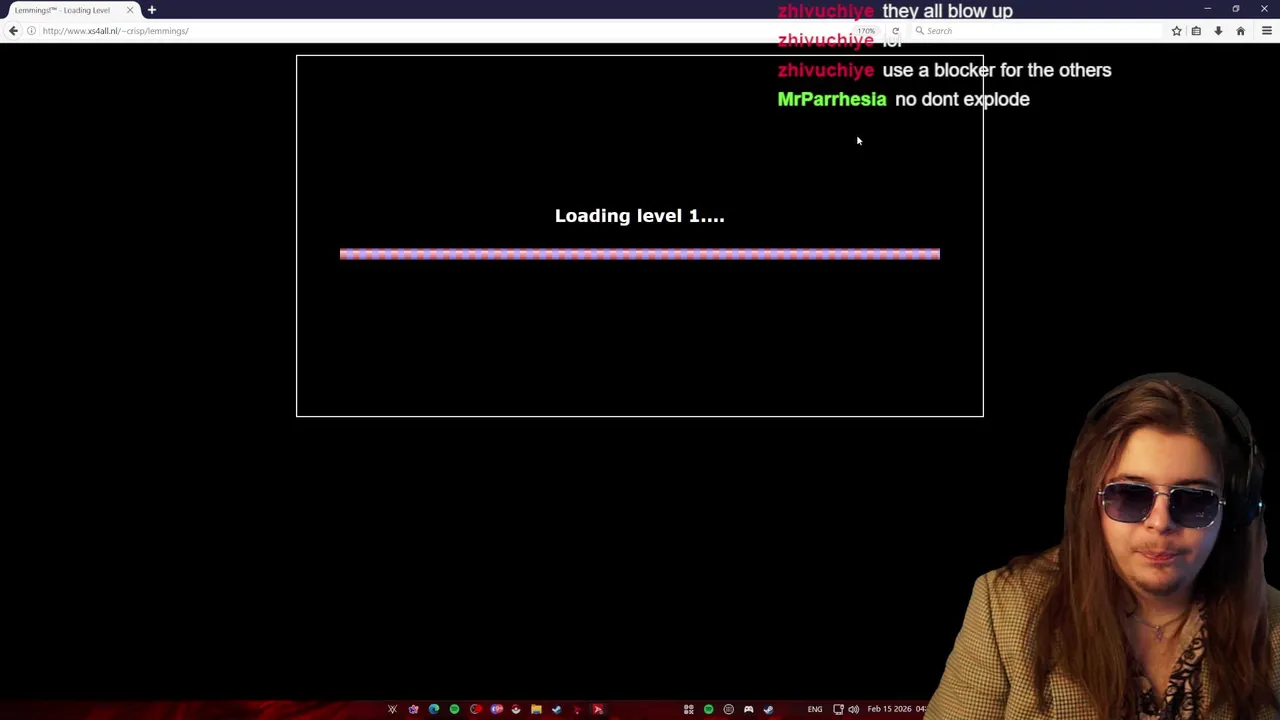Open Microsoft Edge from taskbar

(x=434, y=709)
